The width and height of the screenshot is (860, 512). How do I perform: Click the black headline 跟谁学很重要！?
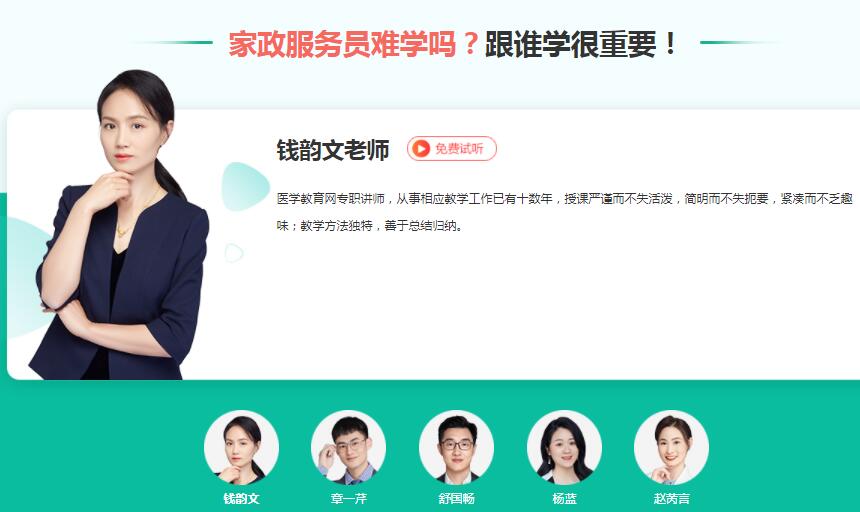[582, 44]
